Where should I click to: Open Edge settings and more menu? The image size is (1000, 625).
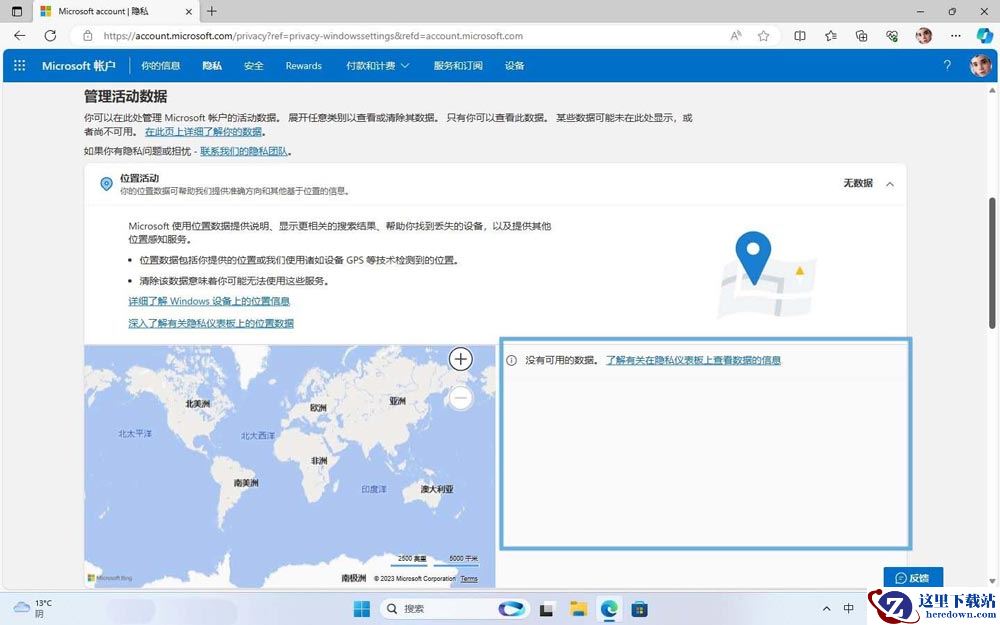click(x=955, y=36)
